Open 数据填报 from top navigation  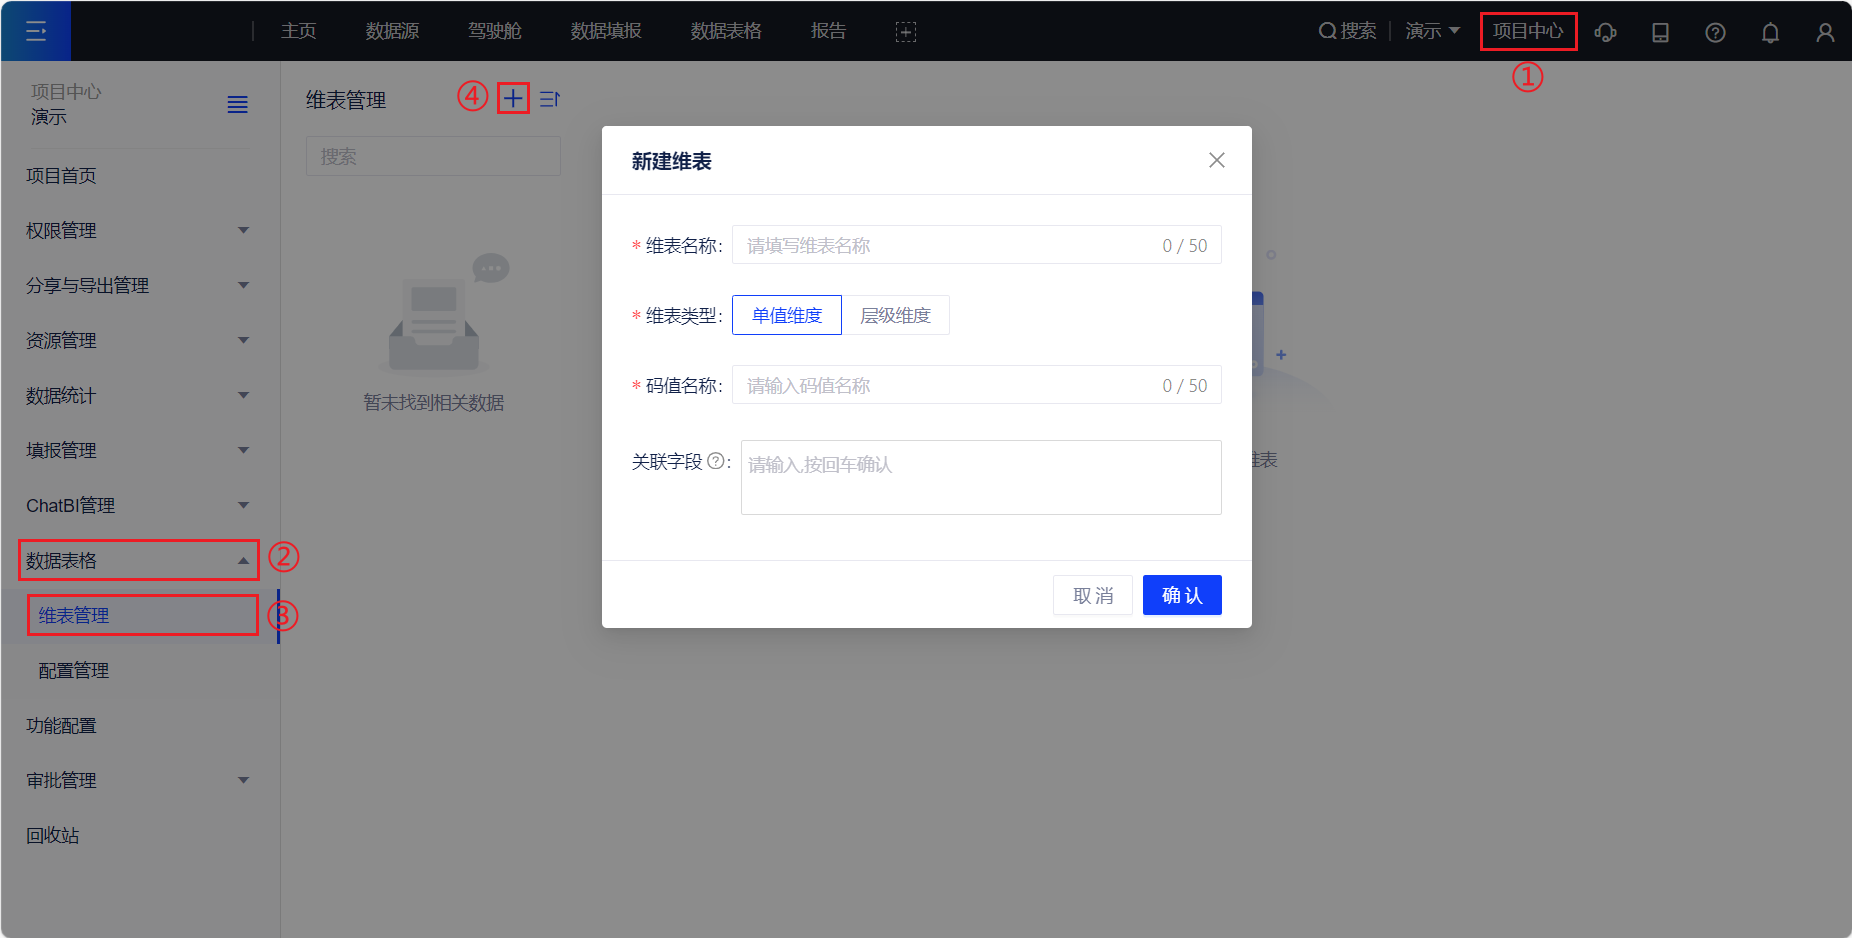point(605,31)
